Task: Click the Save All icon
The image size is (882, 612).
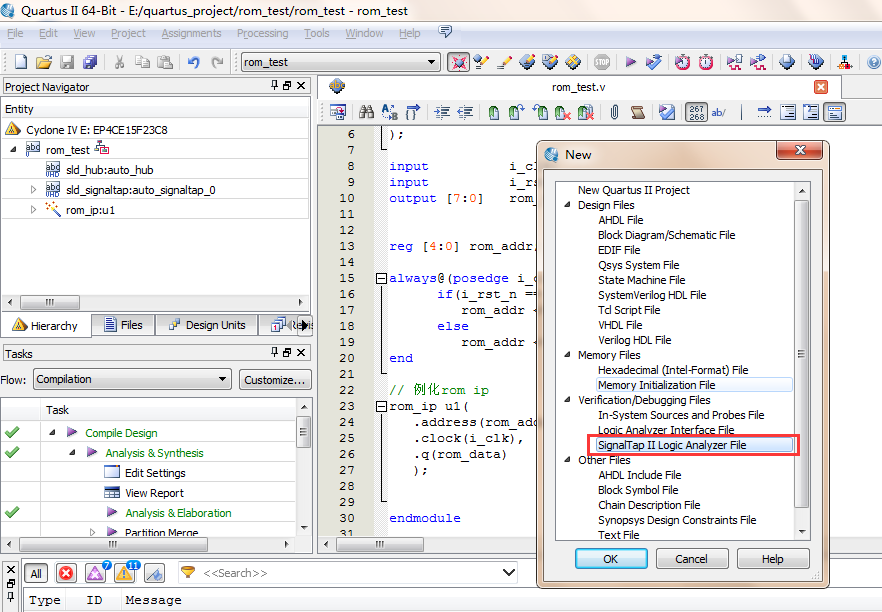Action: [x=90, y=62]
